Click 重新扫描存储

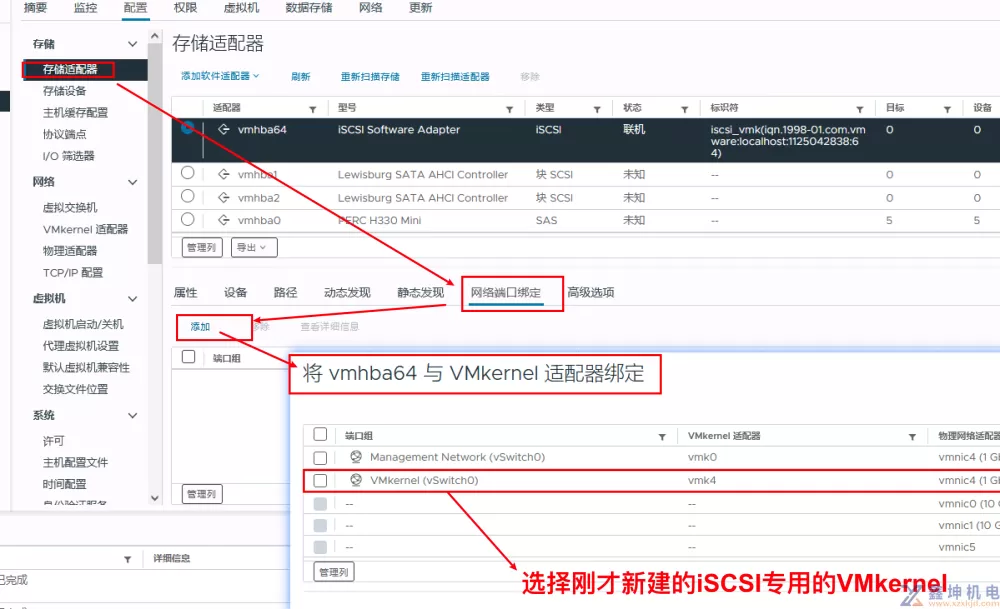tap(370, 77)
